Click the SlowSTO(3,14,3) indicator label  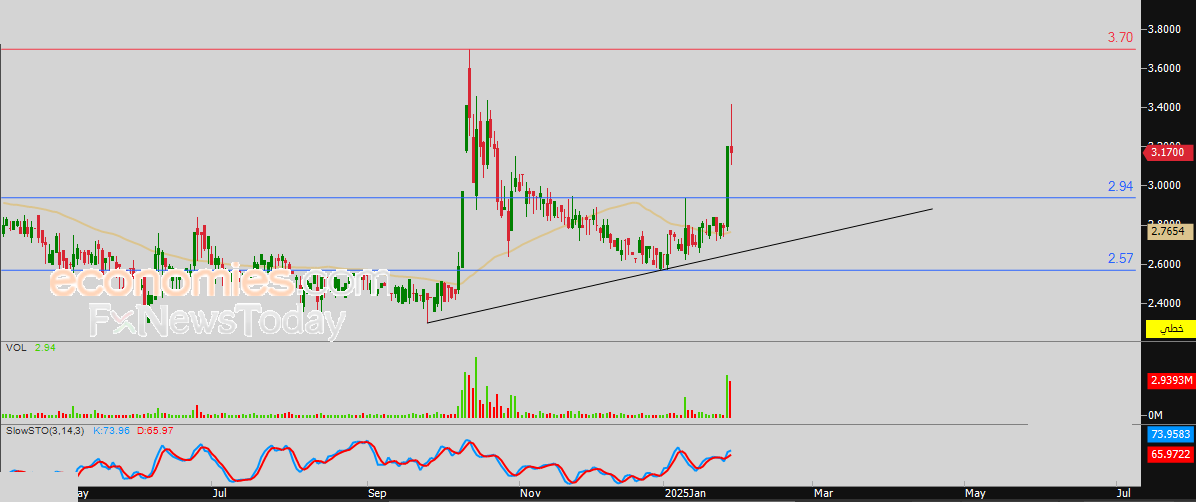pyautogui.click(x=44, y=431)
